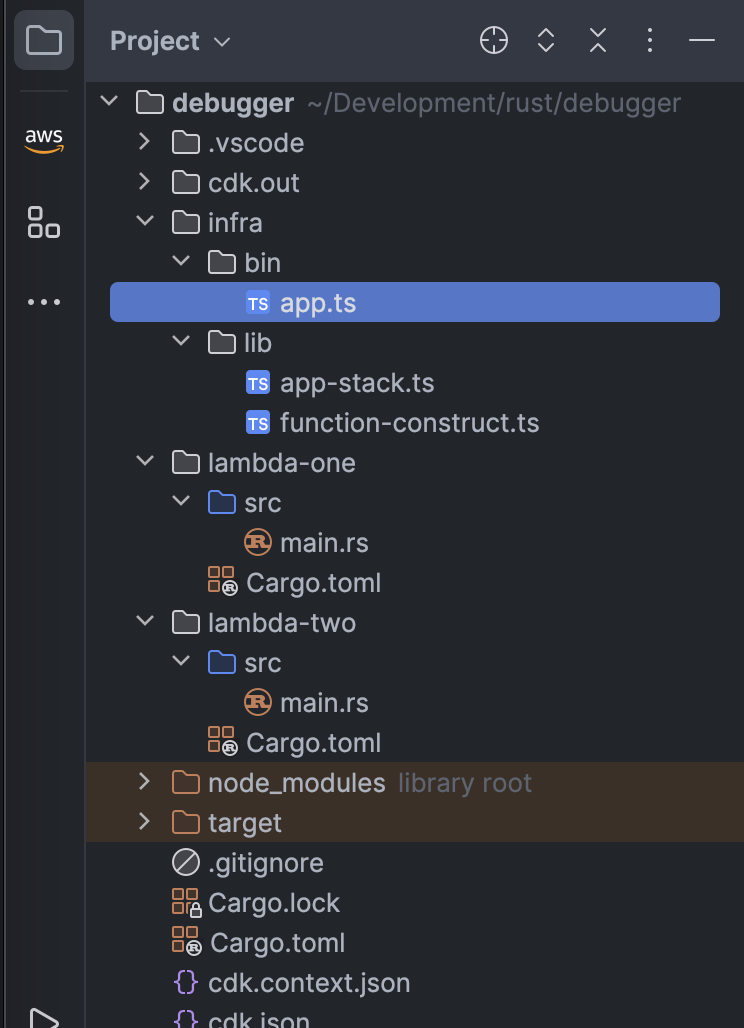Click the TypeScript icon beside app-stack.ts
744x1028 pixels.
258,382
